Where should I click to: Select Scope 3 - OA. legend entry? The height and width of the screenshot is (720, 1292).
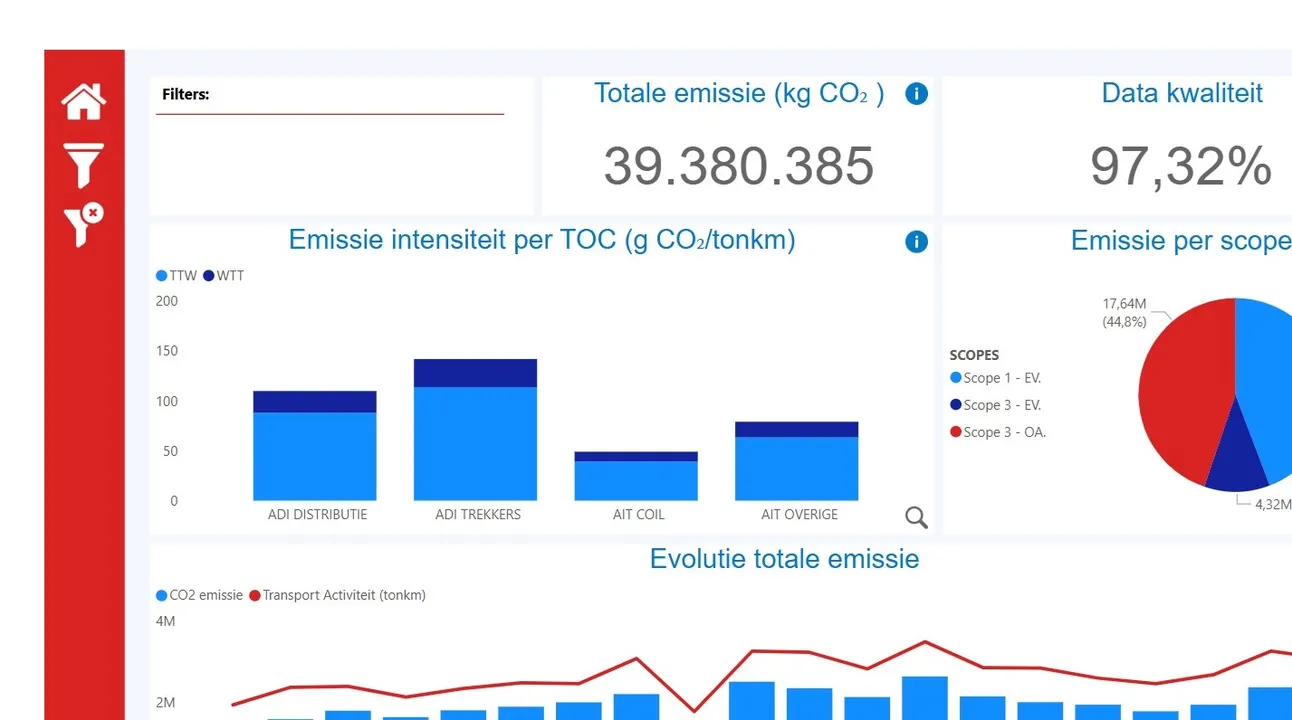coord(997,432)
